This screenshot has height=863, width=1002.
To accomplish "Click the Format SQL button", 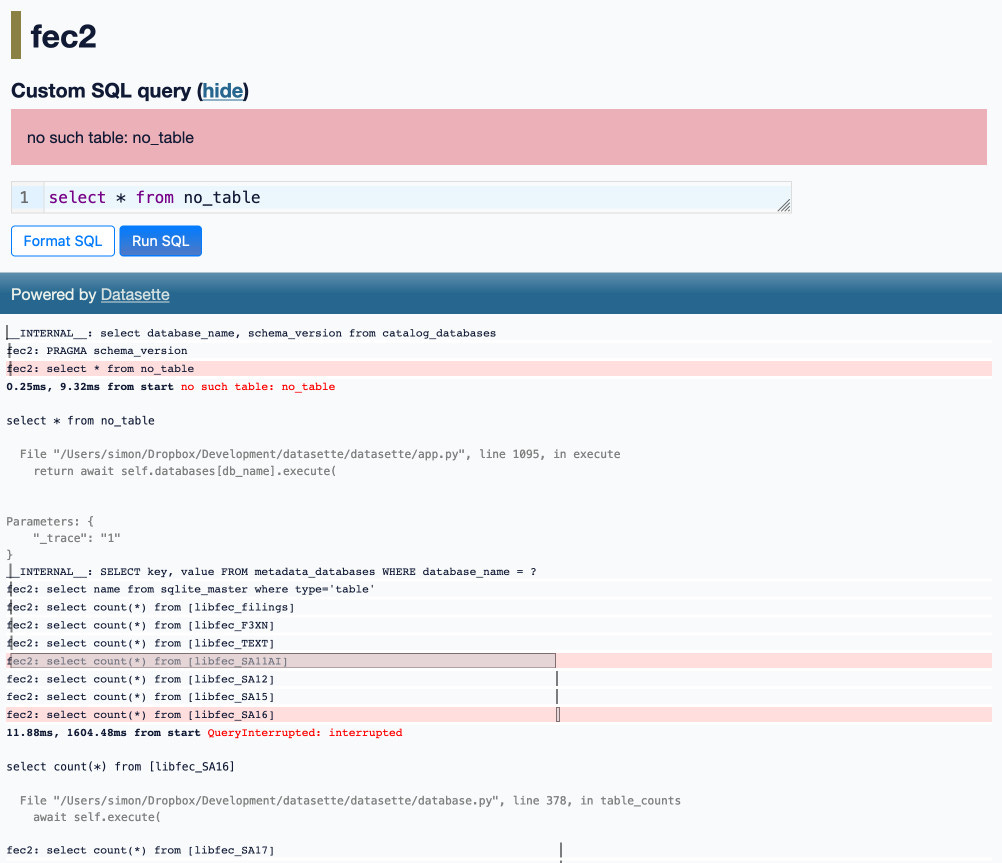I will 63,241.
